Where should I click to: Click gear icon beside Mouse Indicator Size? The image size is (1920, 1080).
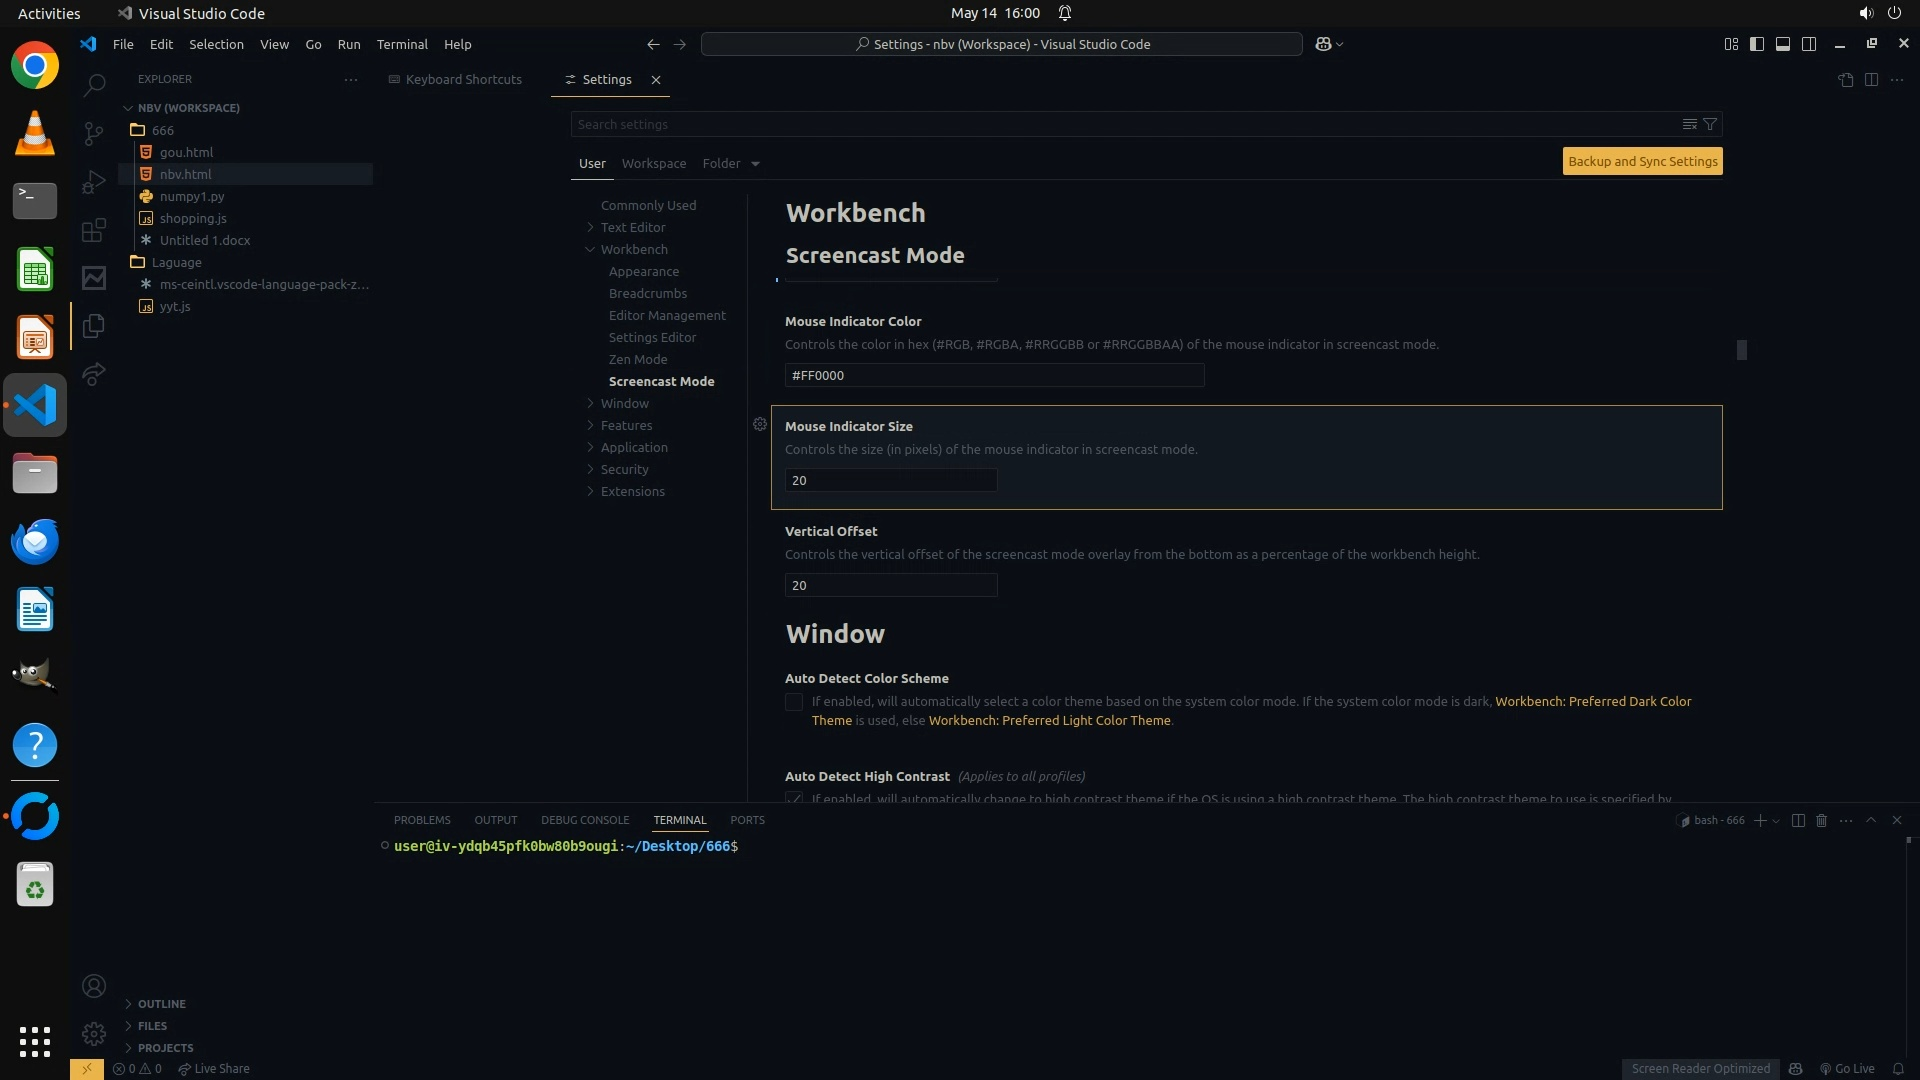(x=760, y=424)
